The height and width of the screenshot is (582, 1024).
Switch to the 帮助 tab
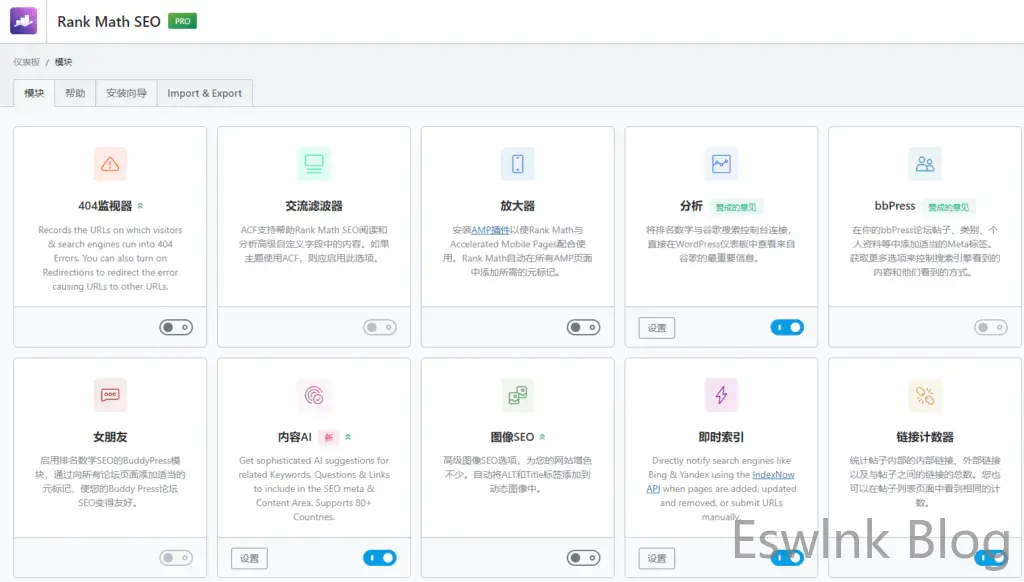coord(75,93)
